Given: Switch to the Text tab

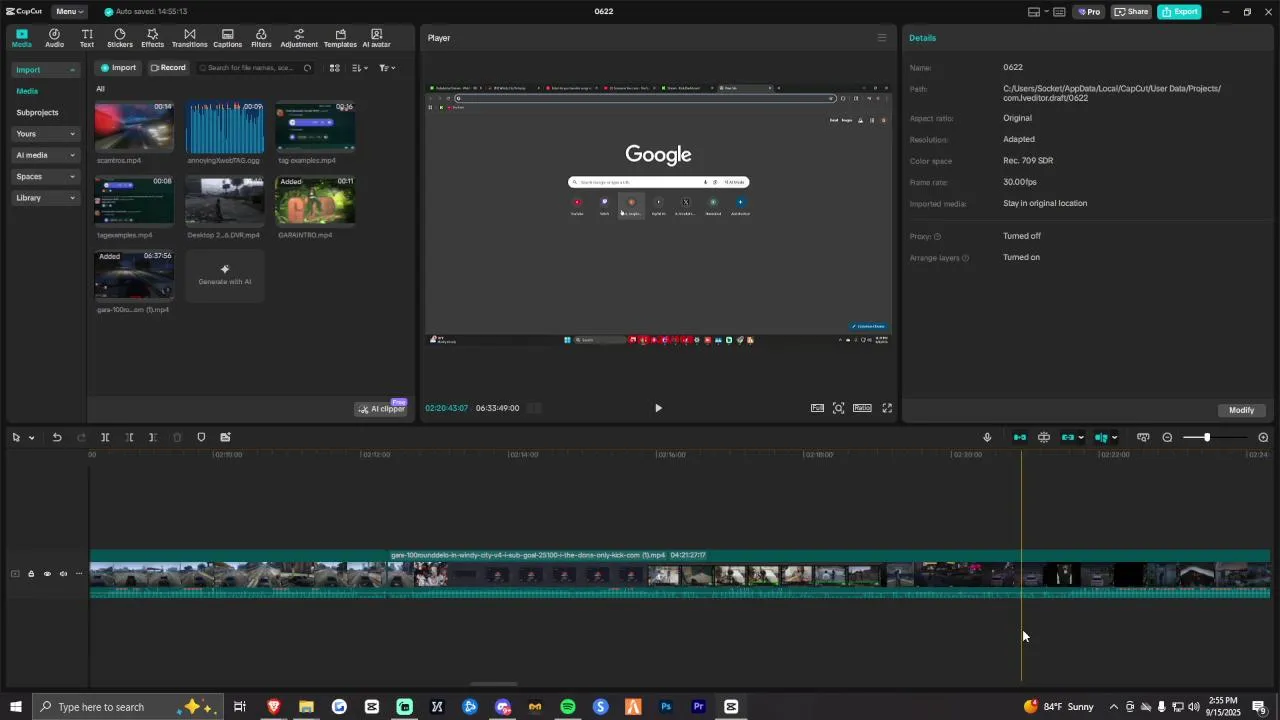Looking at the screenshot, I should 87,38.
